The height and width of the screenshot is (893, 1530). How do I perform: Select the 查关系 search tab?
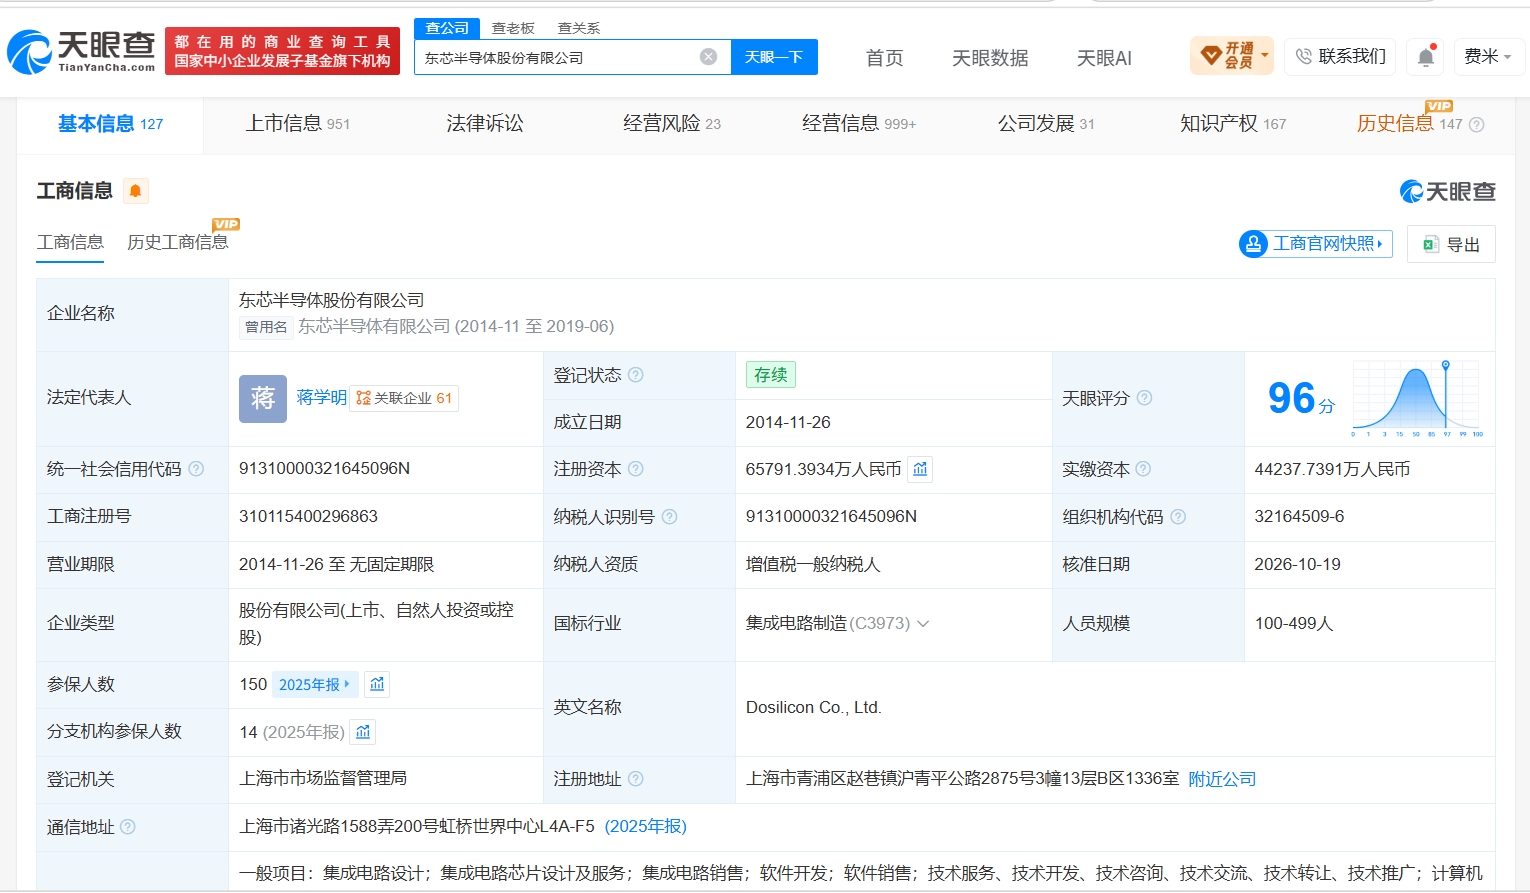tap(579, 28)
